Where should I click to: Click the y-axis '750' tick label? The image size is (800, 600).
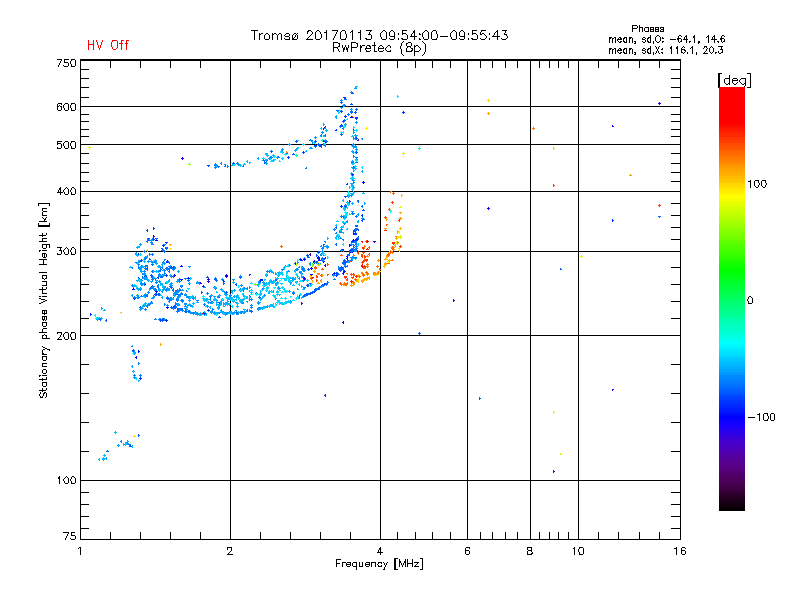coord(66,63)
